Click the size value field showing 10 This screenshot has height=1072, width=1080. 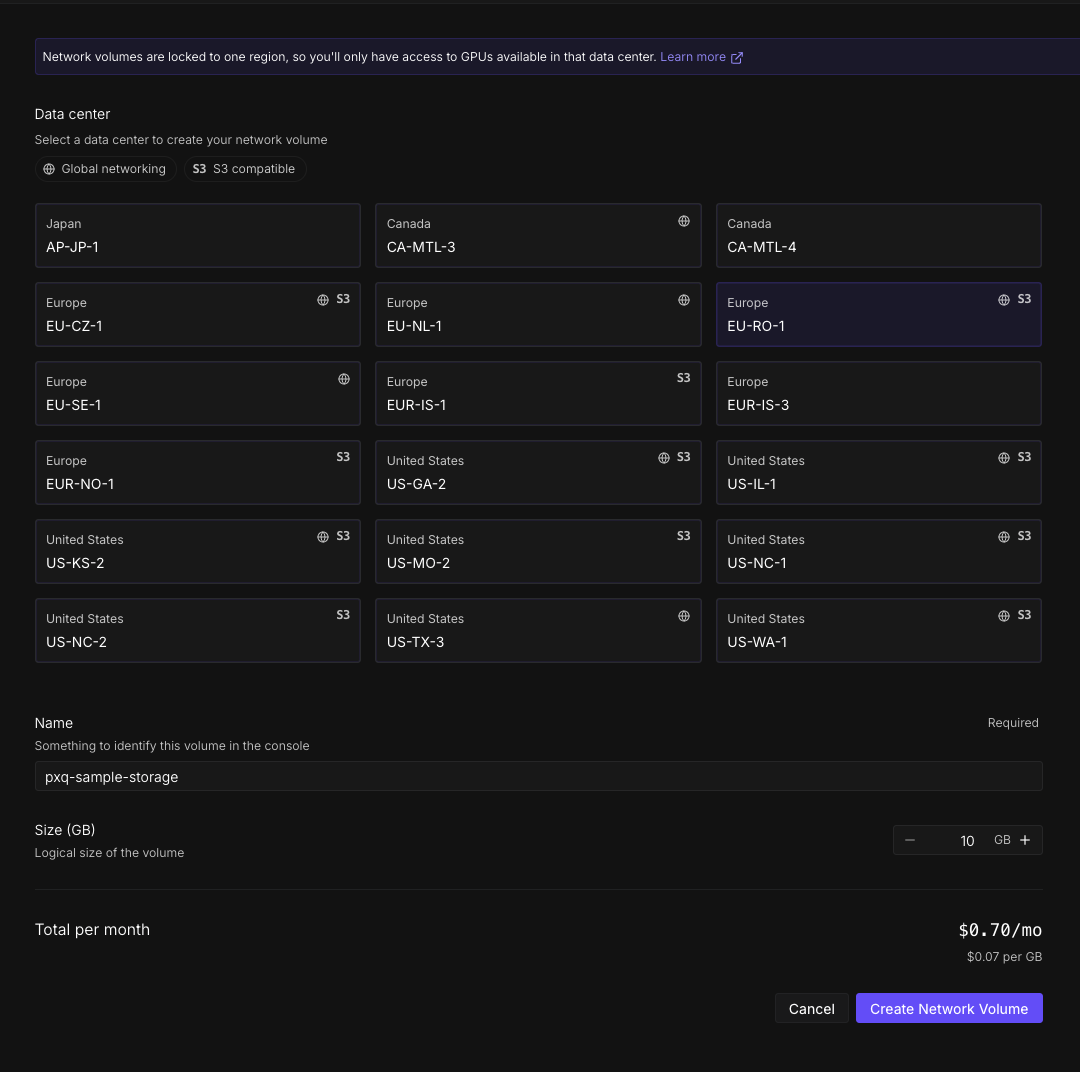click(967, 841)
